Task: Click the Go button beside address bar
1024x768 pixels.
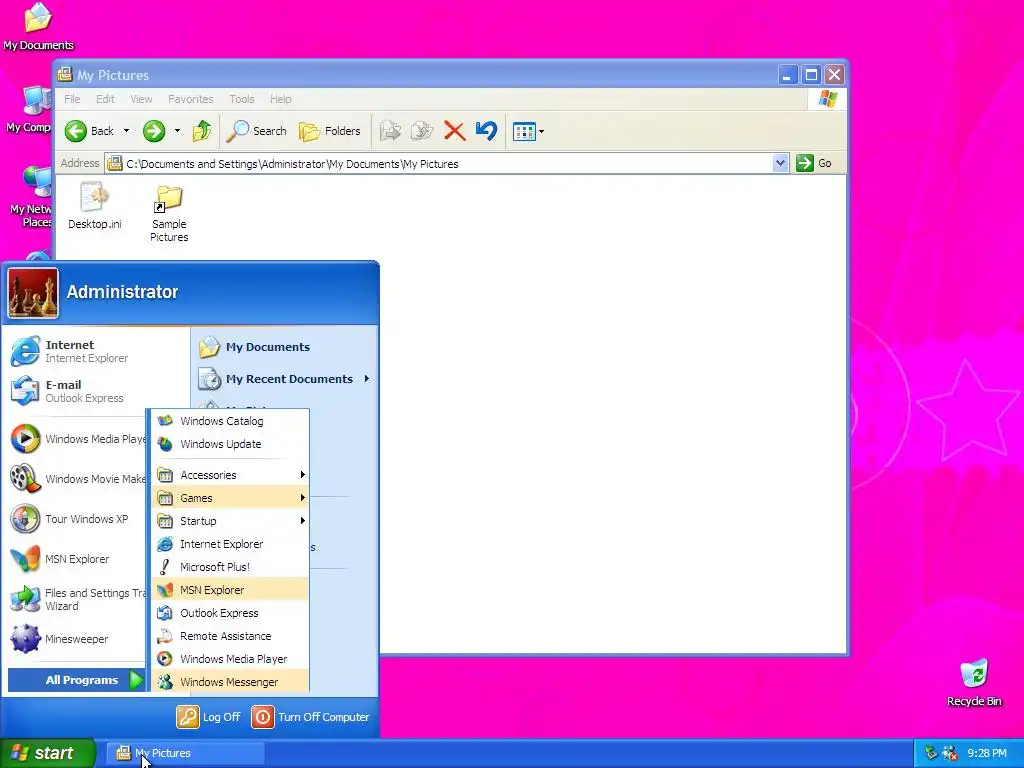Action: [814, 163]
